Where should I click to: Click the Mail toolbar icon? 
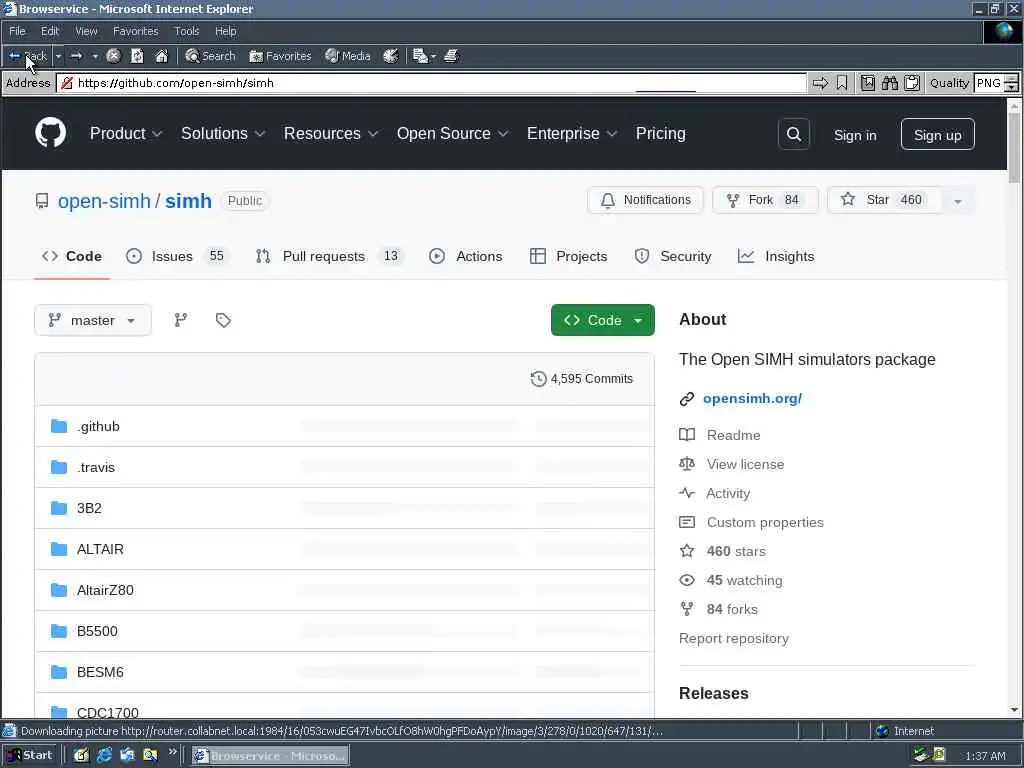(x=420, y=56)
